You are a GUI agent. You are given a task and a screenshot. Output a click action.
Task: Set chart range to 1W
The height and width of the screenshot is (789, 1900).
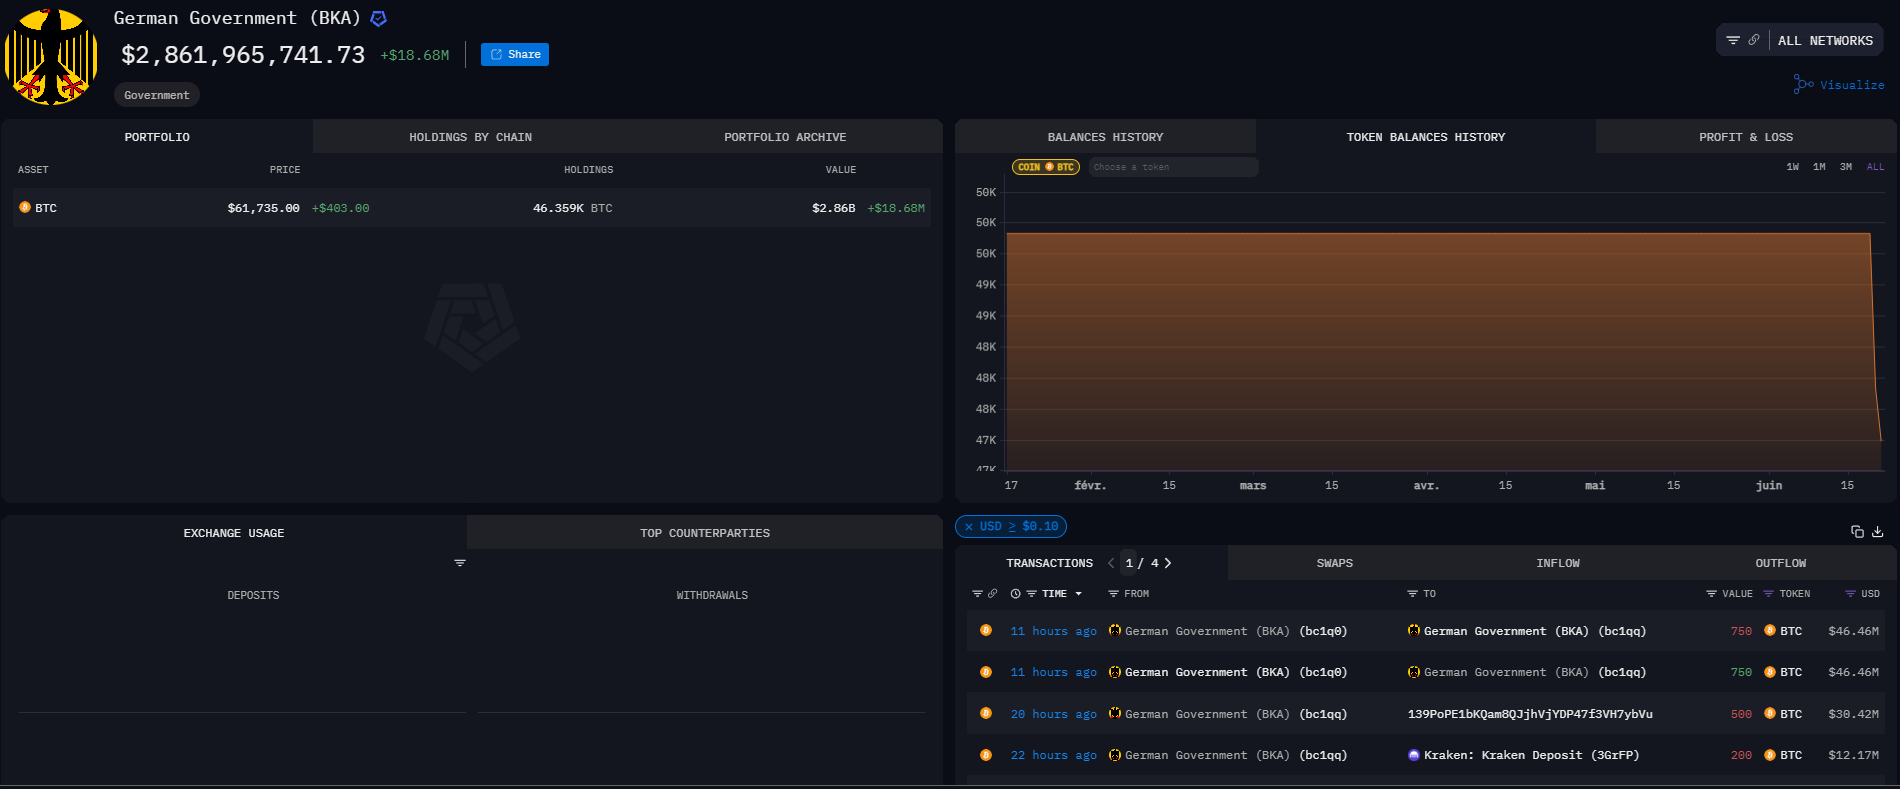tap(1793, 167)
